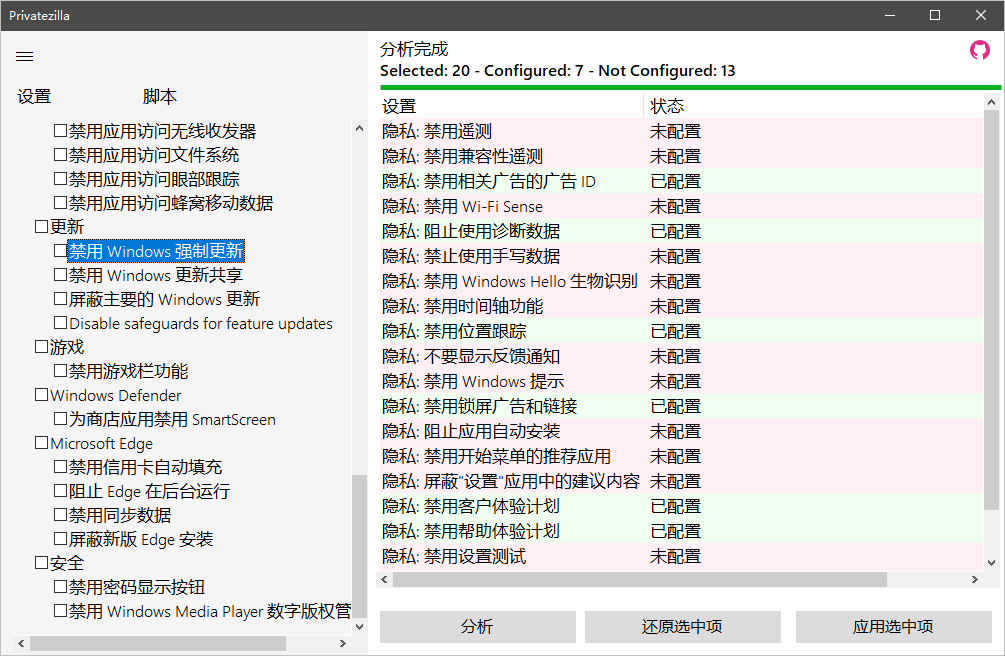Check the 更新 category checkbox
1005x656 pixels.
click(42, 226)
